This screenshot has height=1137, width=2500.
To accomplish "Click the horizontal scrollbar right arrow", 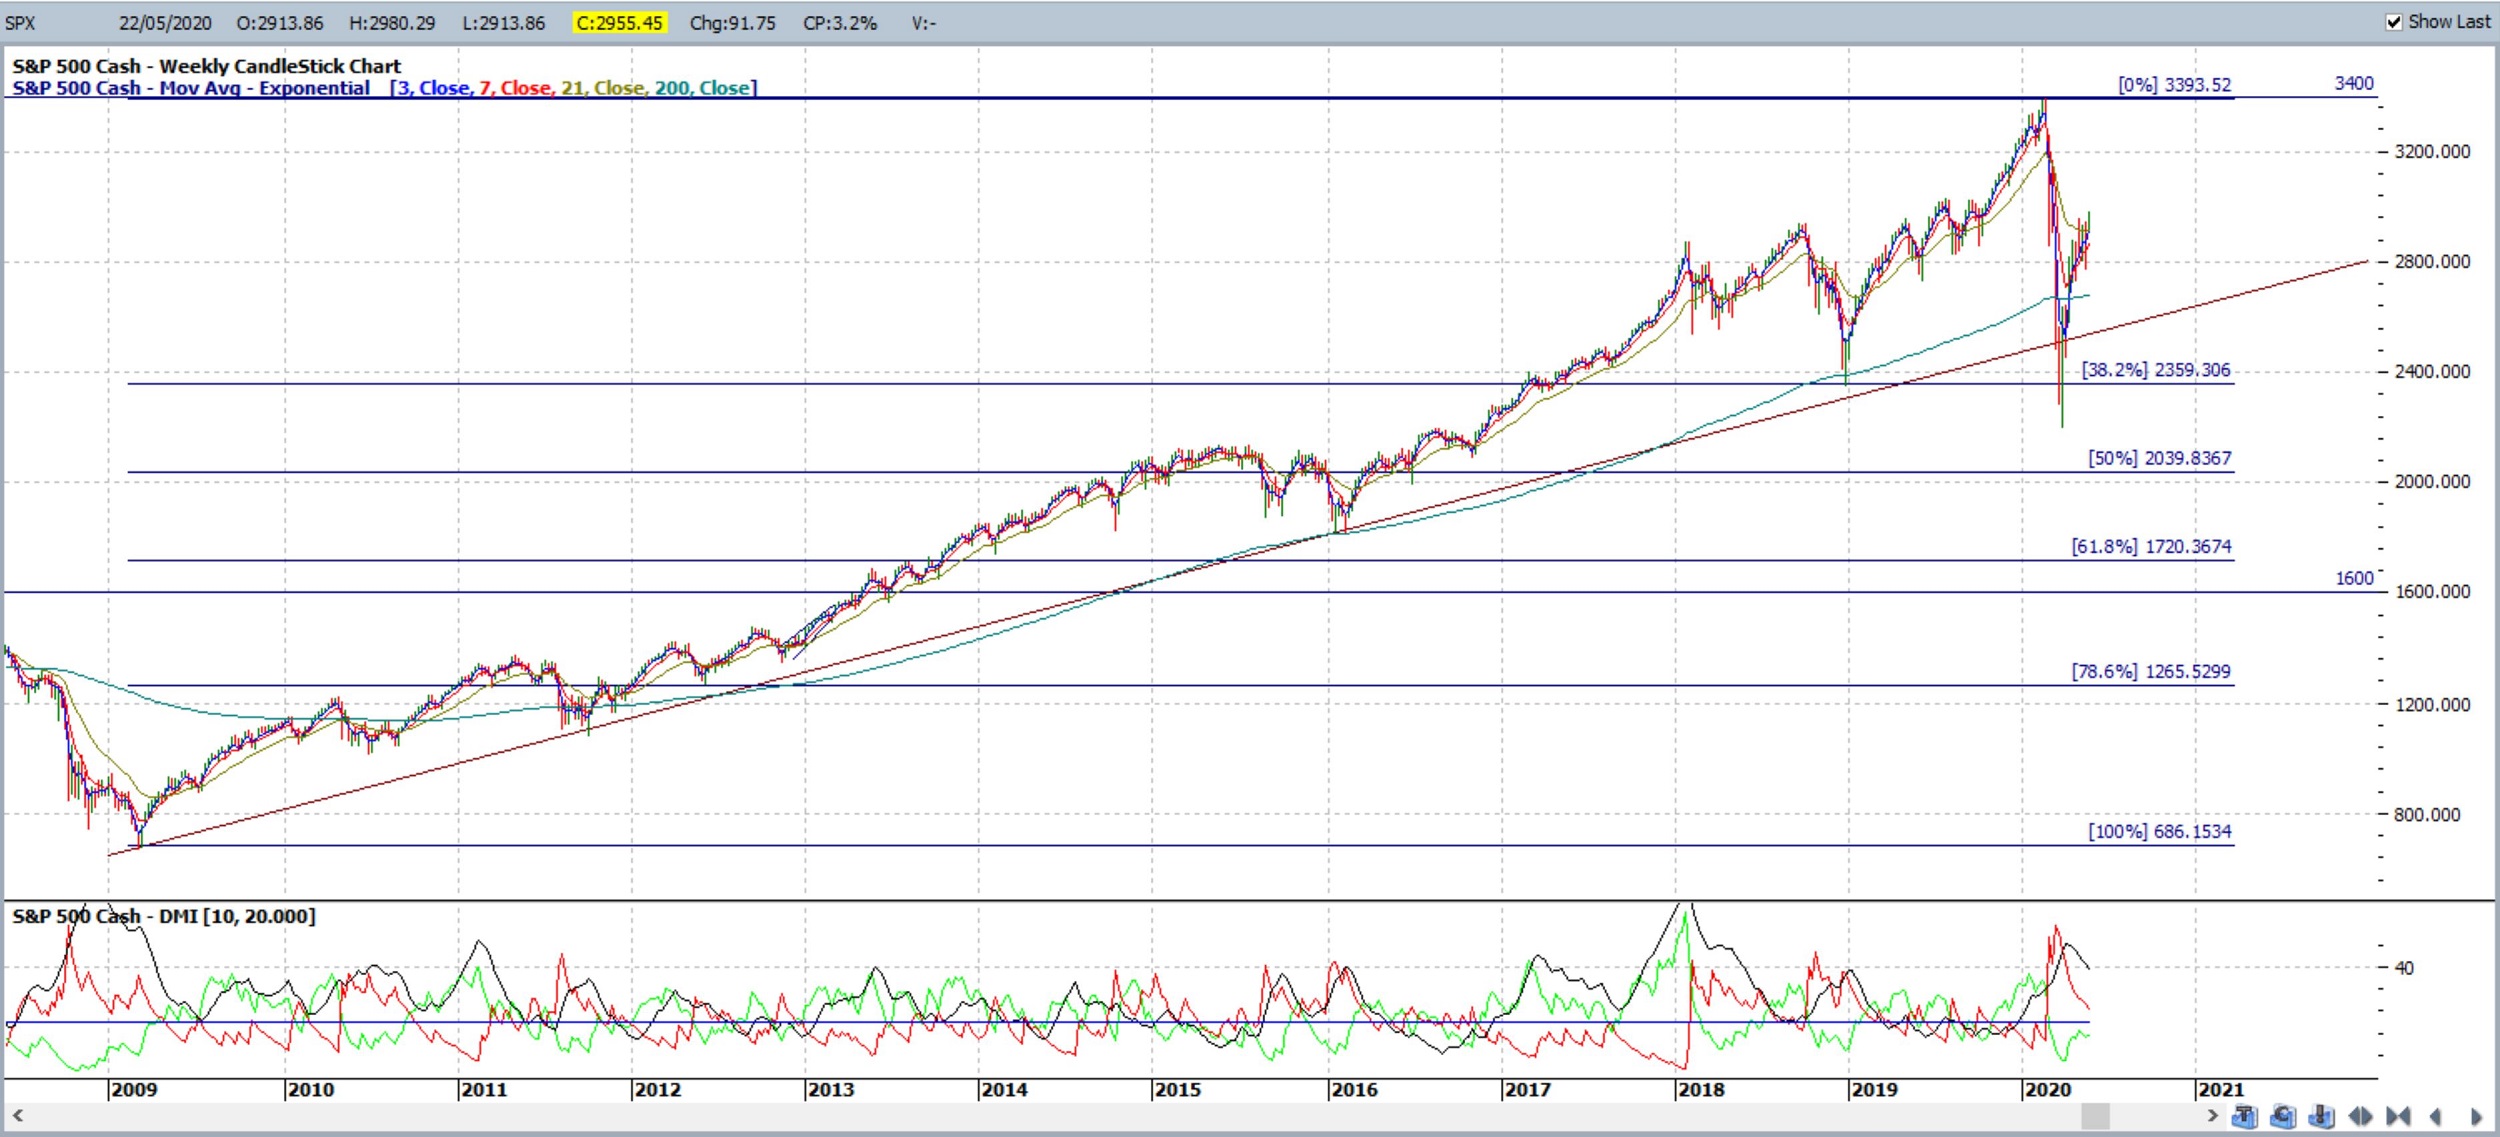I will pos(2212,1115).
